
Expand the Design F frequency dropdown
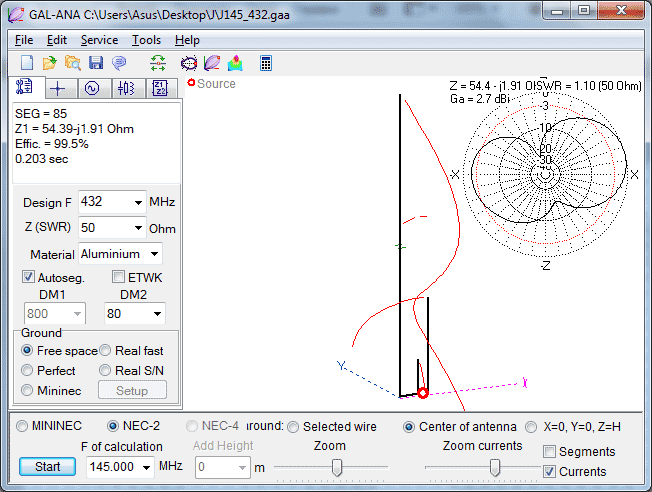pos(137,202)
